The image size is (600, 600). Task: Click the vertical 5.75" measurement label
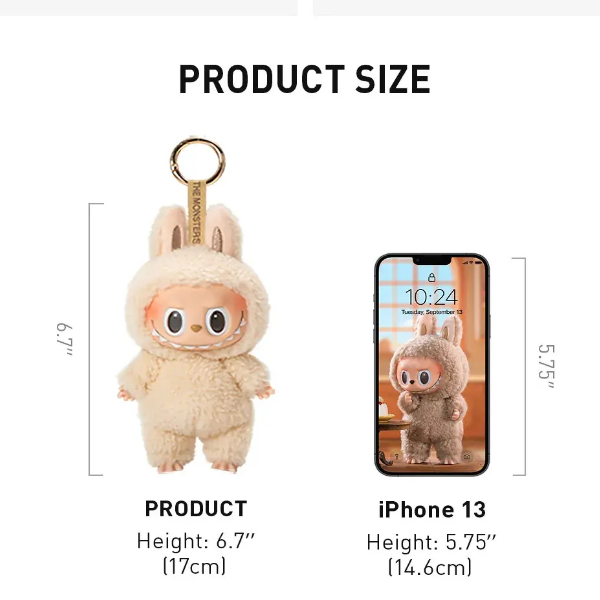(546, 366)
